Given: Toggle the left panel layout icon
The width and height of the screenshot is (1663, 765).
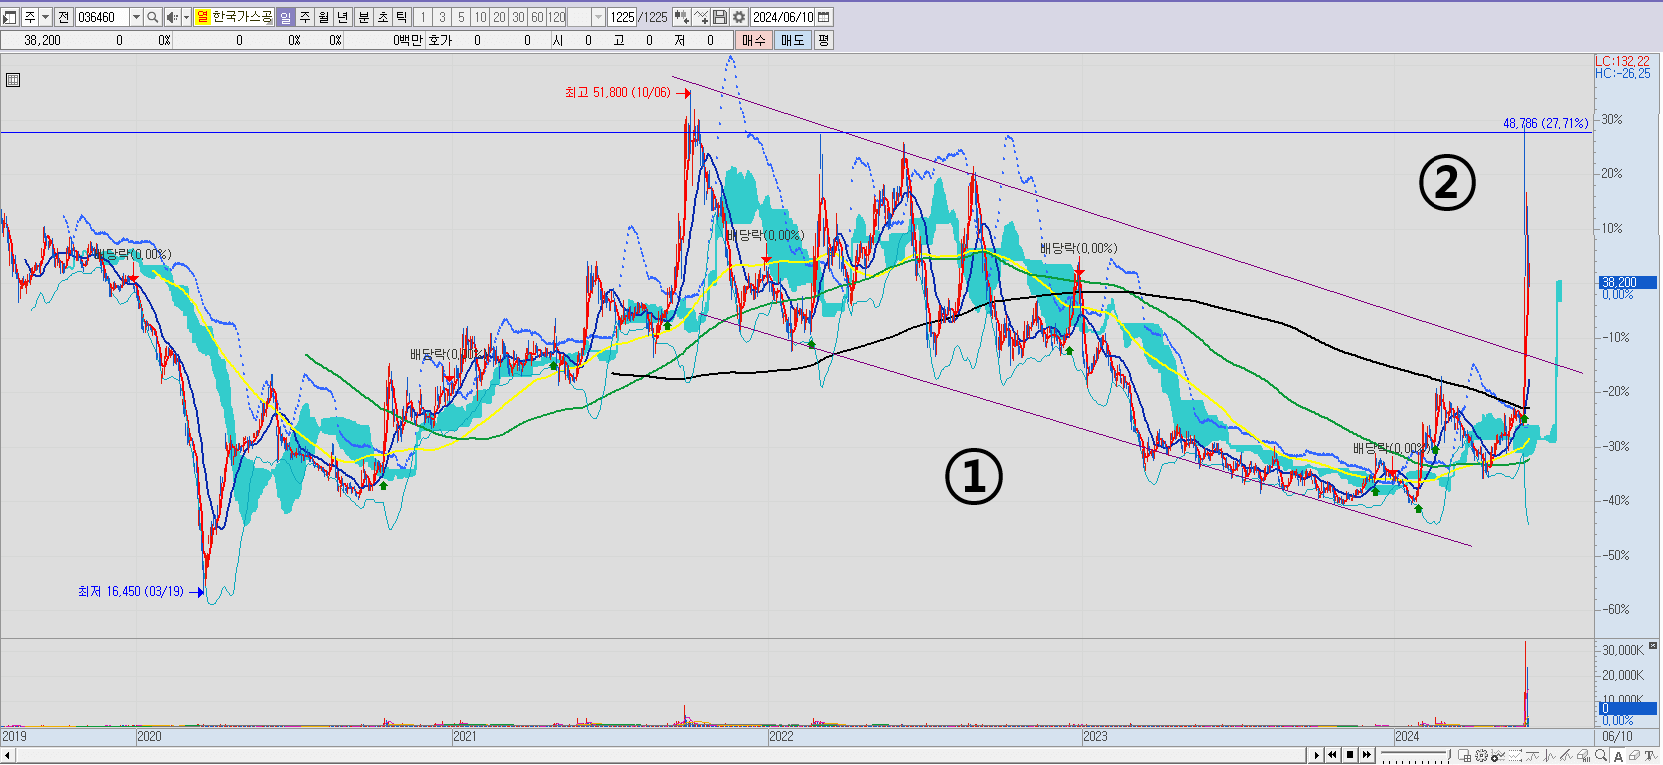Looking at the screenshot, I should [10, 17].
